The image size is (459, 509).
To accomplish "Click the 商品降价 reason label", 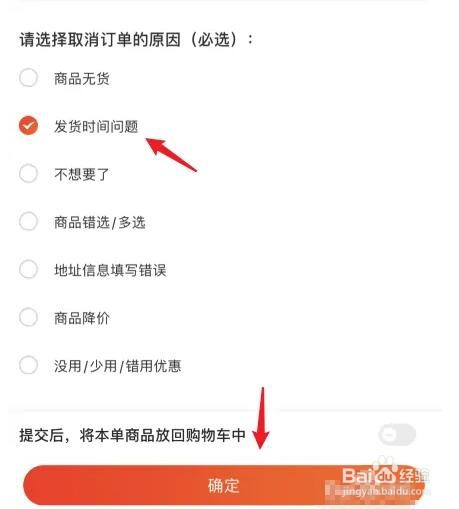I will [82, 318].
